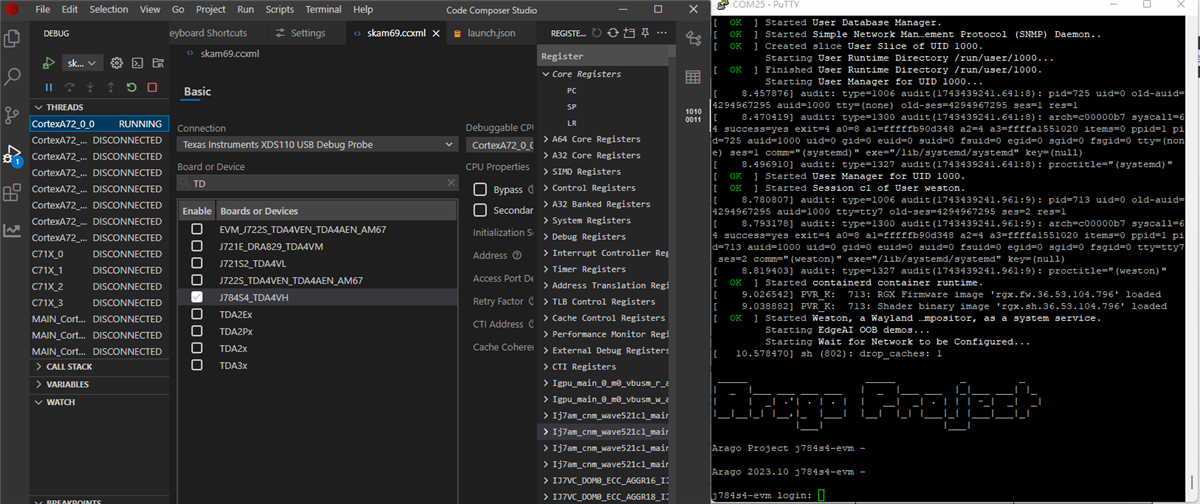Open the Selection menu
The width and height of the screenshot is (1200, 504).
[x=109, y=9]
